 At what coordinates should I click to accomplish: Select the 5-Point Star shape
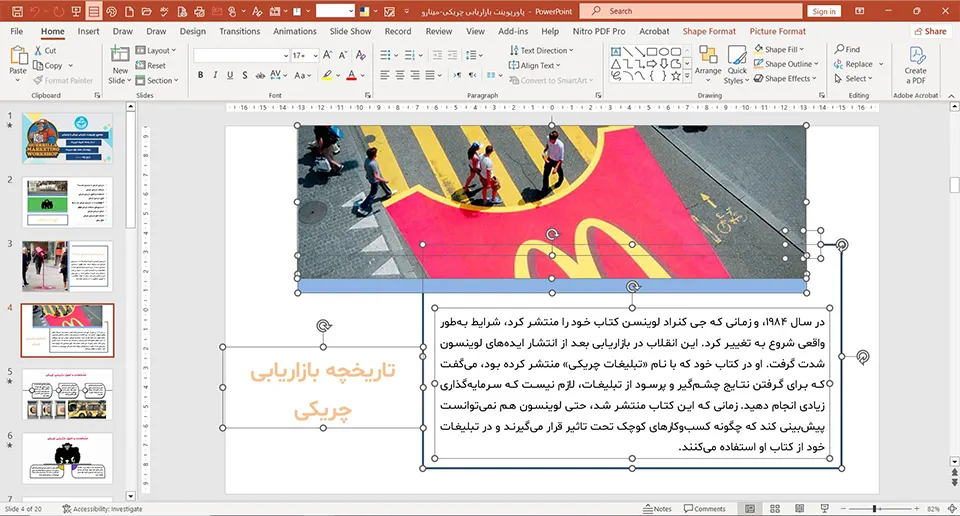pyautogui.click(x=675, y=76)
